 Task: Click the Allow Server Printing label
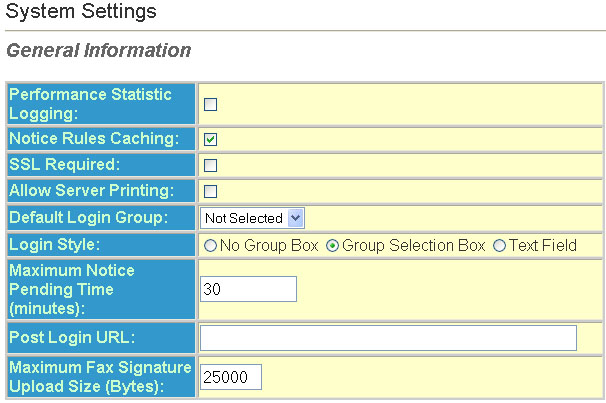(92, 190)
